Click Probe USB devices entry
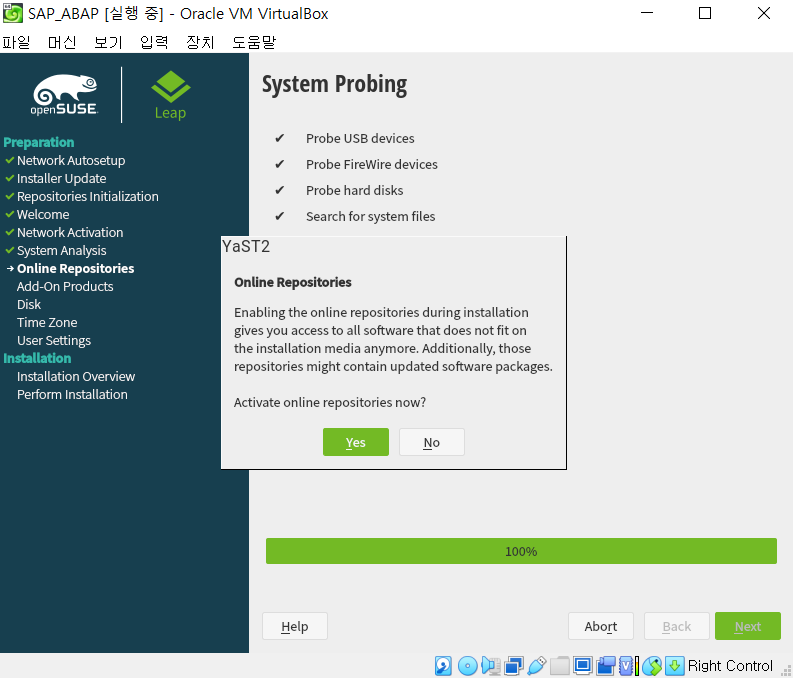The width and height of the screenshot is (793, 678). (360, 138)
